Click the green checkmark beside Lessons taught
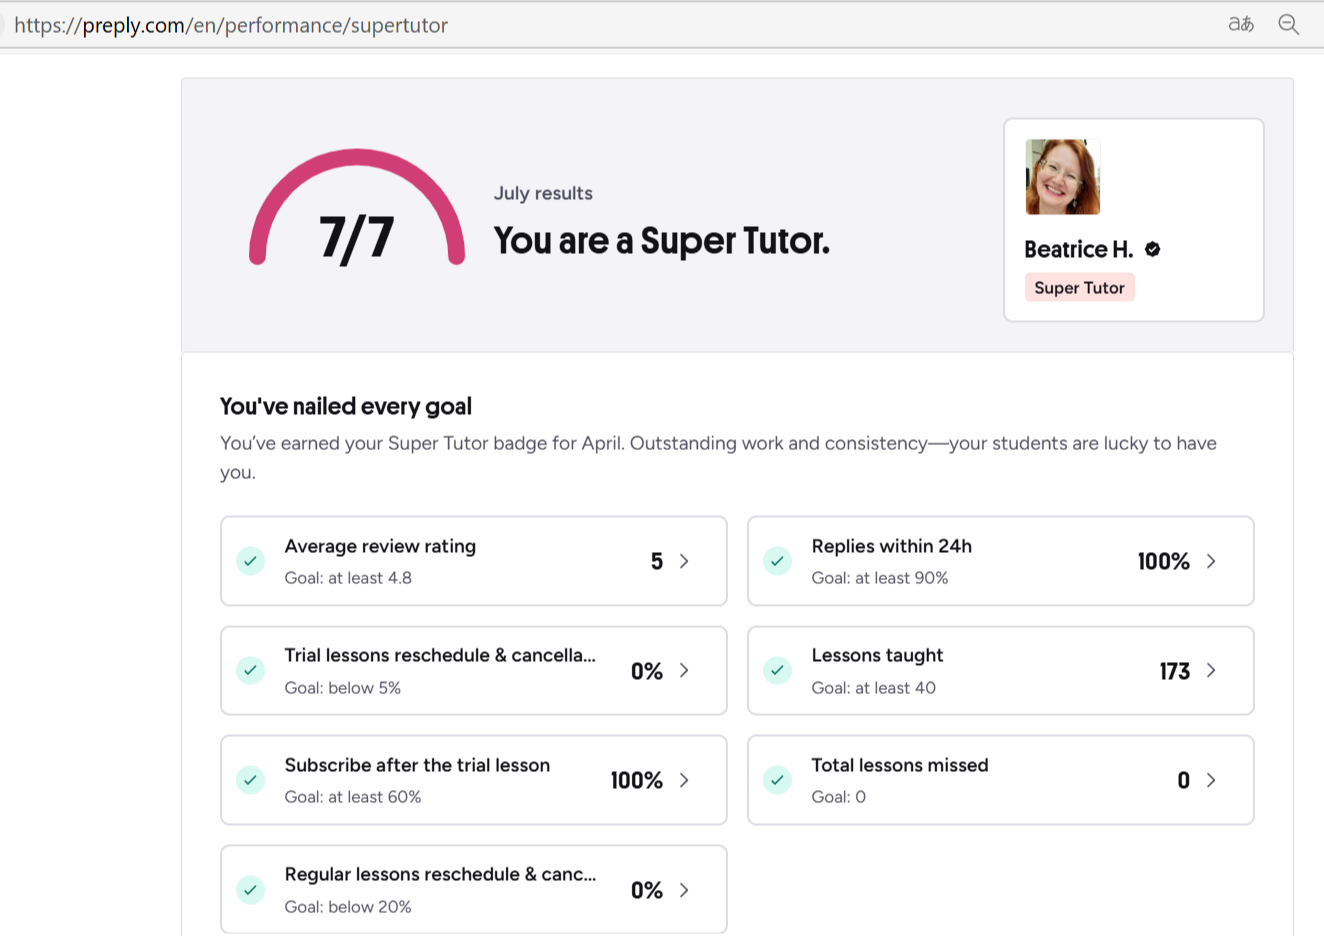1324x937 pixels. click(778, 670)
